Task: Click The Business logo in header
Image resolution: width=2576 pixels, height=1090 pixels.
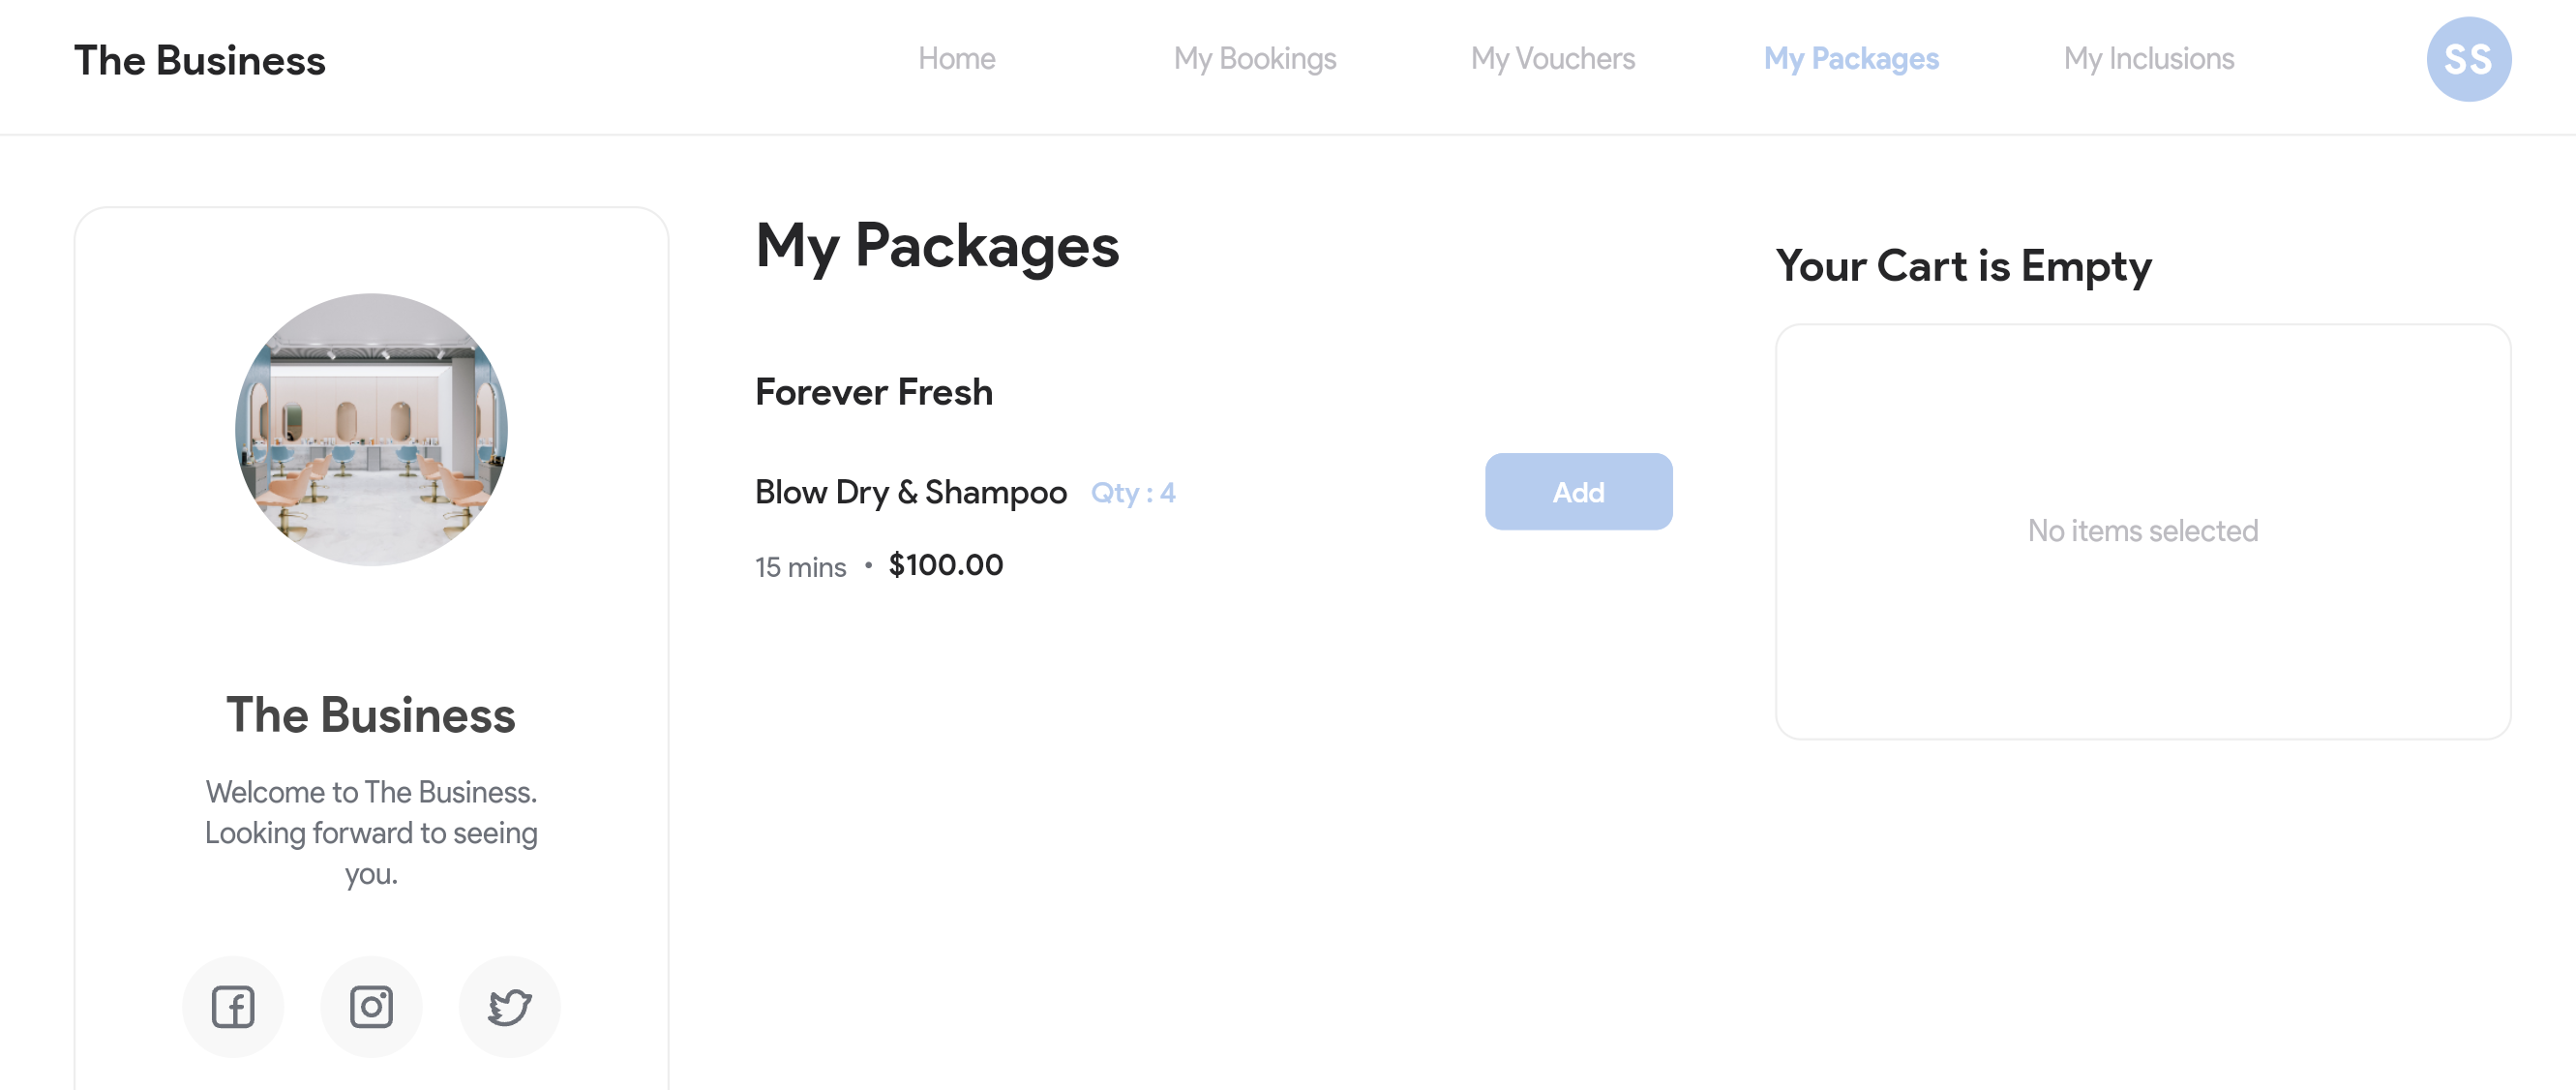Action: pos(200,60)
